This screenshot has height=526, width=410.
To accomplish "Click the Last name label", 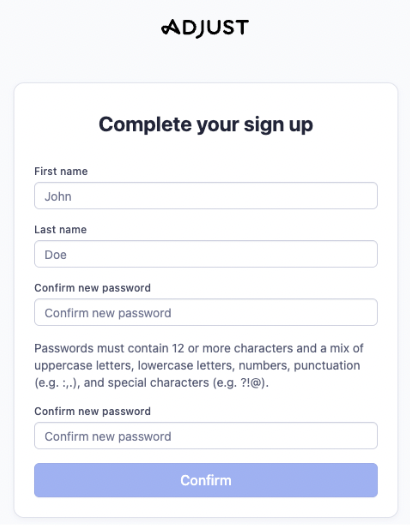I will coord(60,230).
